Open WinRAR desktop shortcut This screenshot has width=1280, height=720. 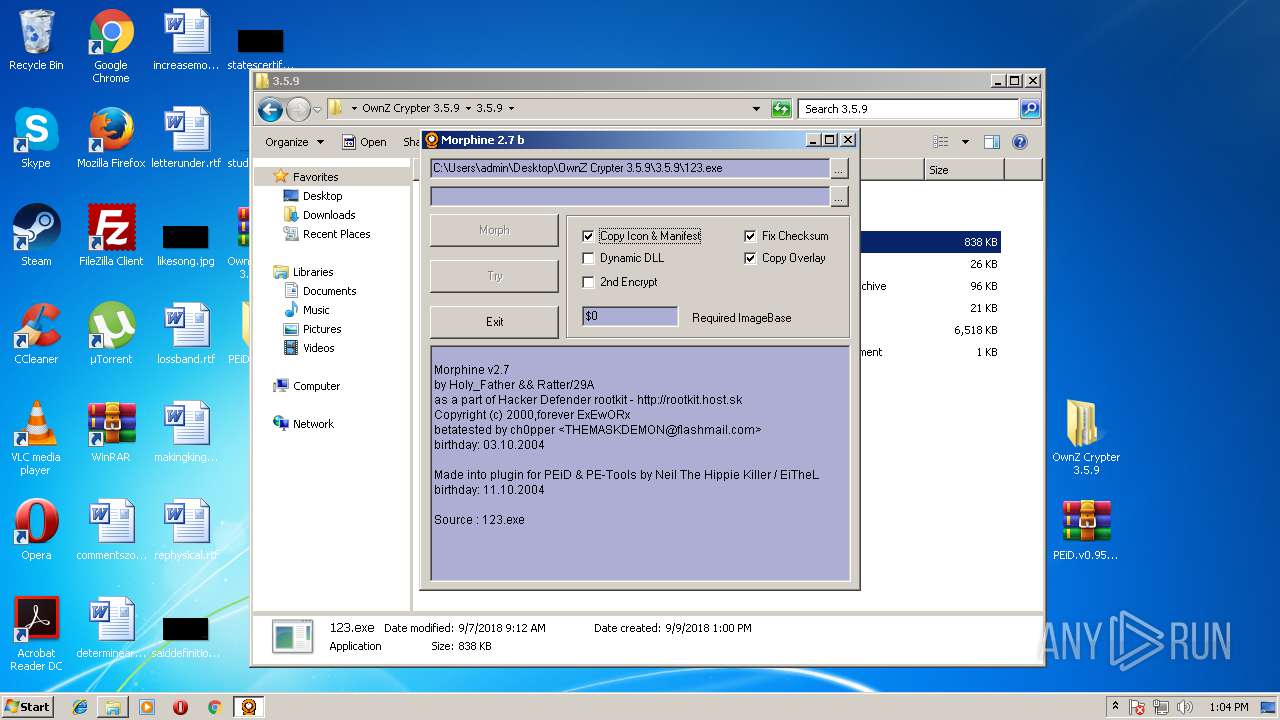pyautogui.click(x=111, y=432)
